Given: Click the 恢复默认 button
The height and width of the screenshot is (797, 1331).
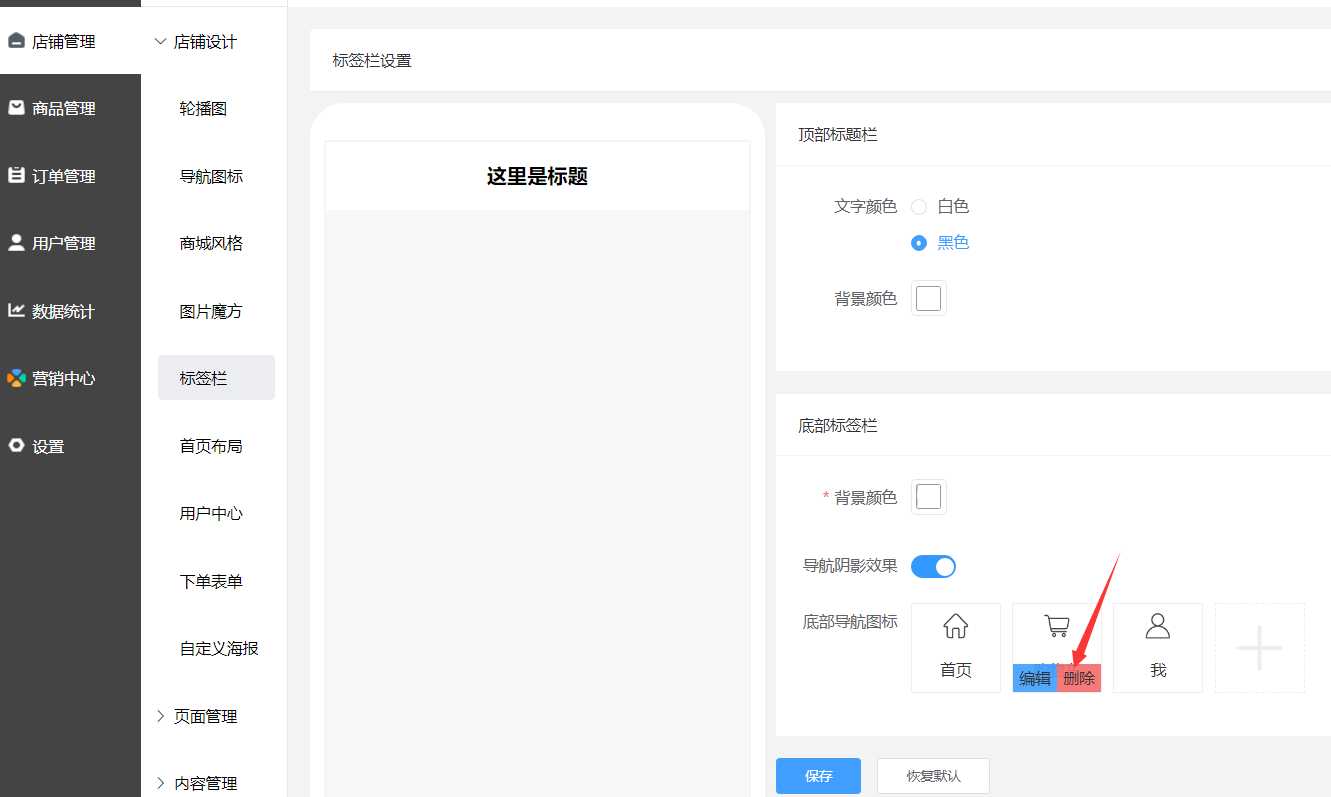Looking at the screenshot, I should [933, 776].
